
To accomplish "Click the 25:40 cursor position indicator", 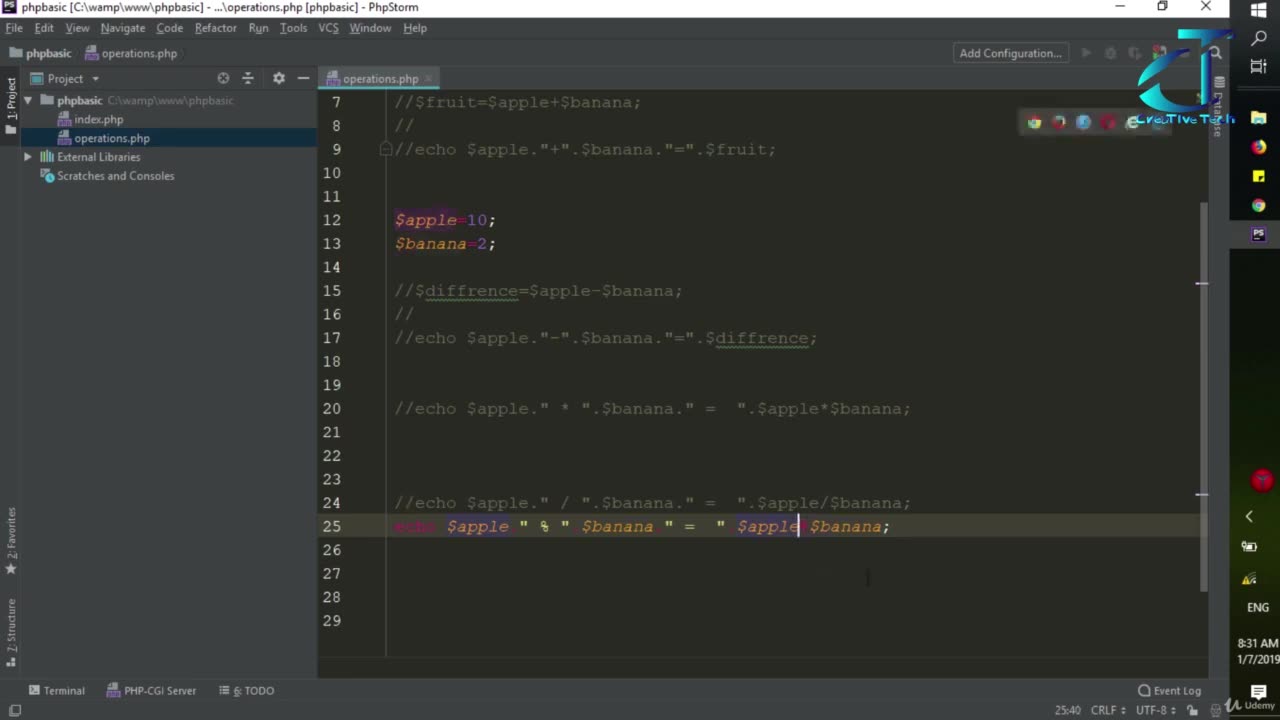I will [x=1067, y=710].
